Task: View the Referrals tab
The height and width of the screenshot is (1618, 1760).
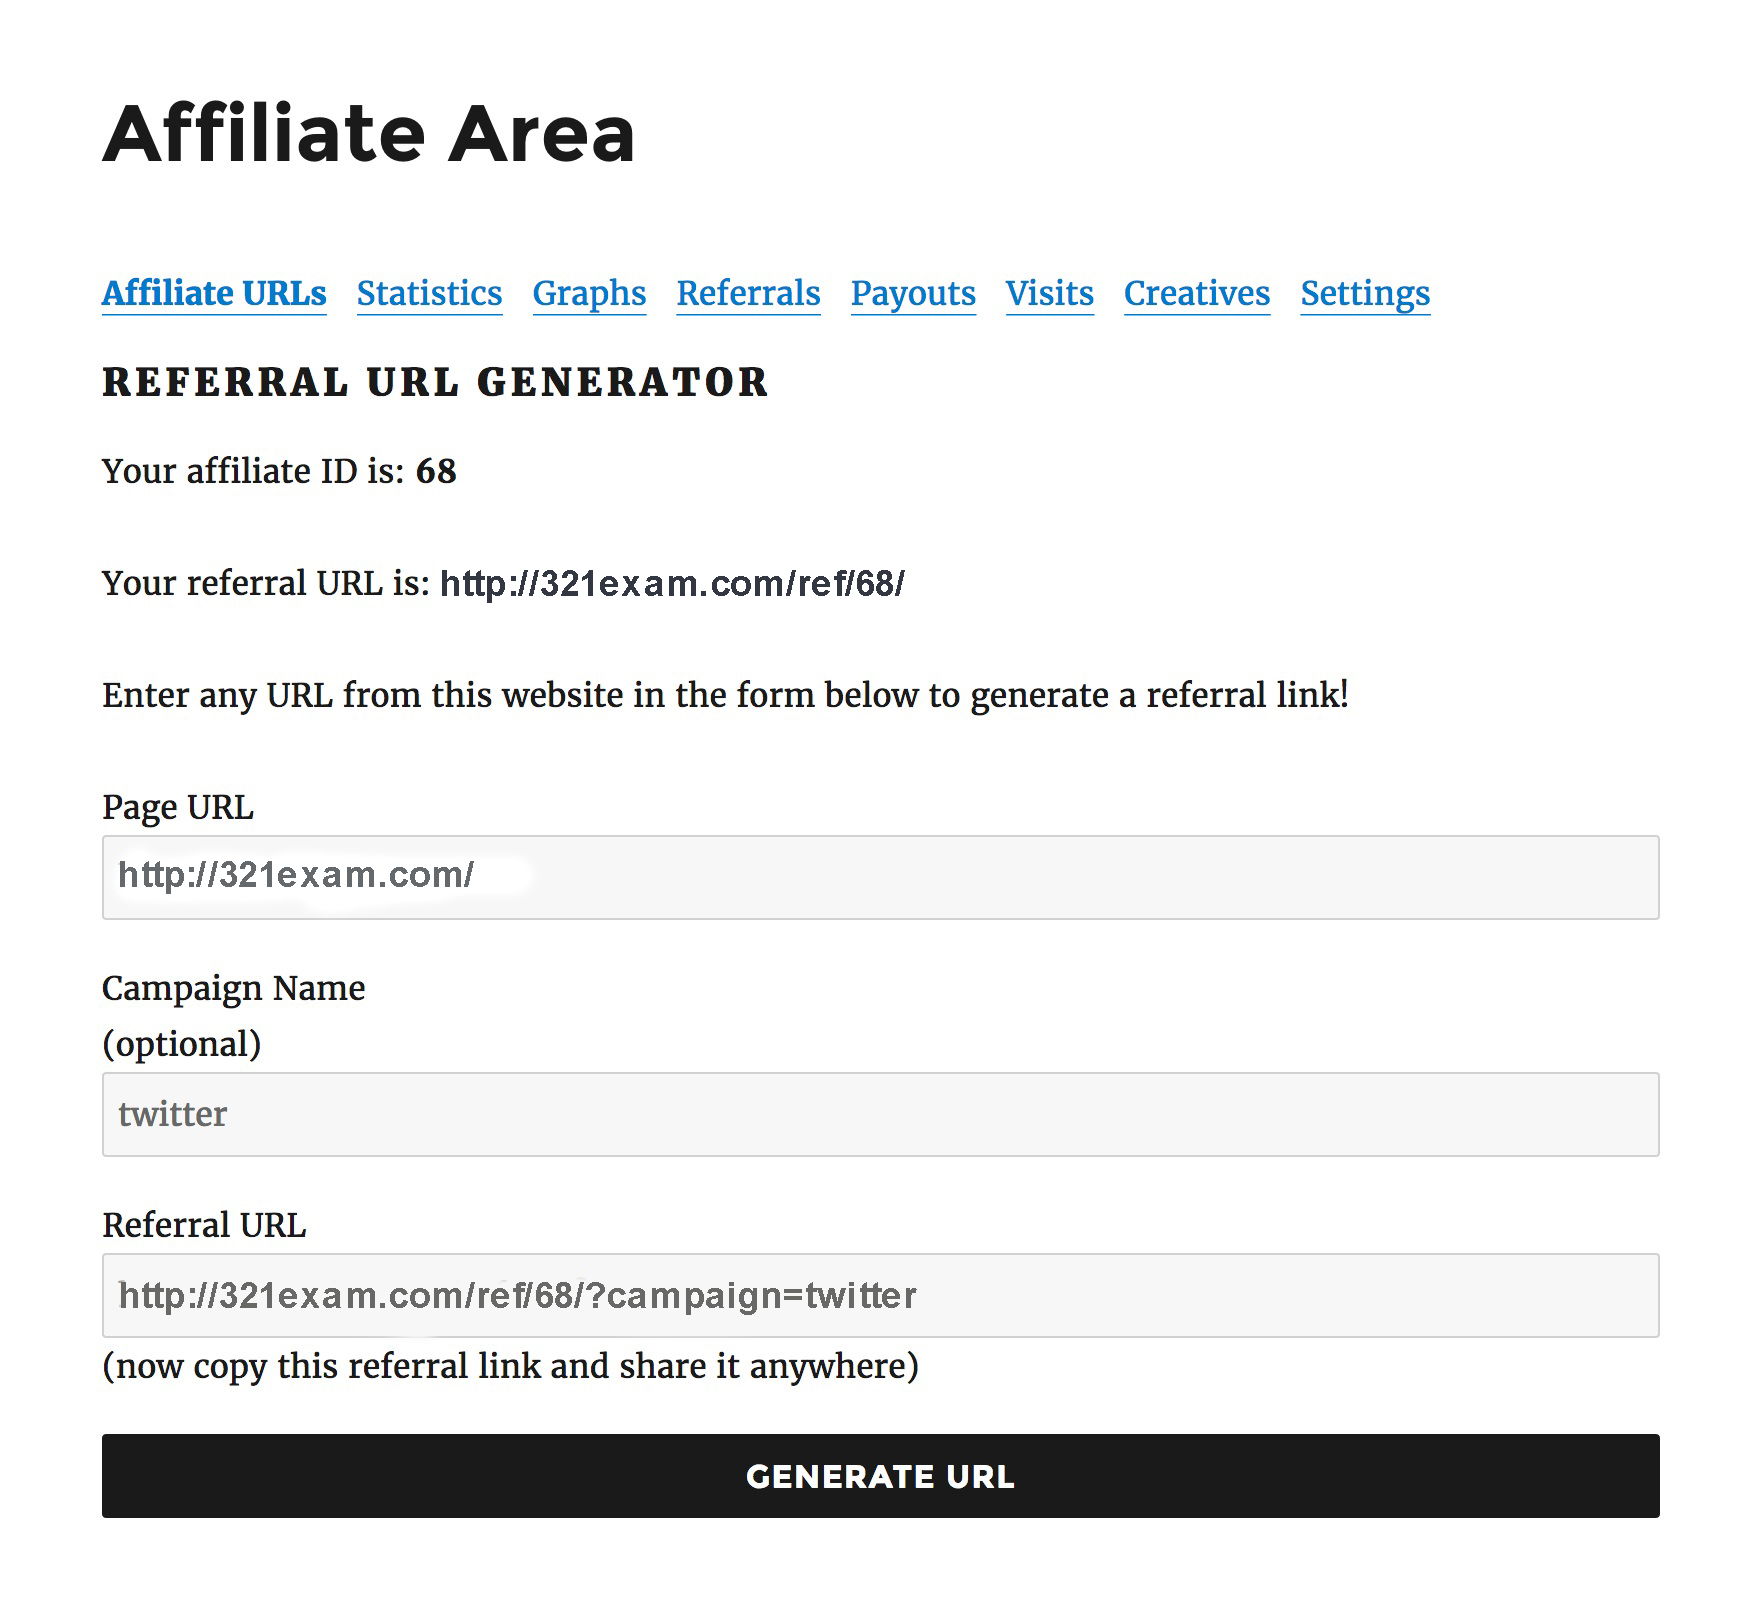Action: tap(748, 293)
